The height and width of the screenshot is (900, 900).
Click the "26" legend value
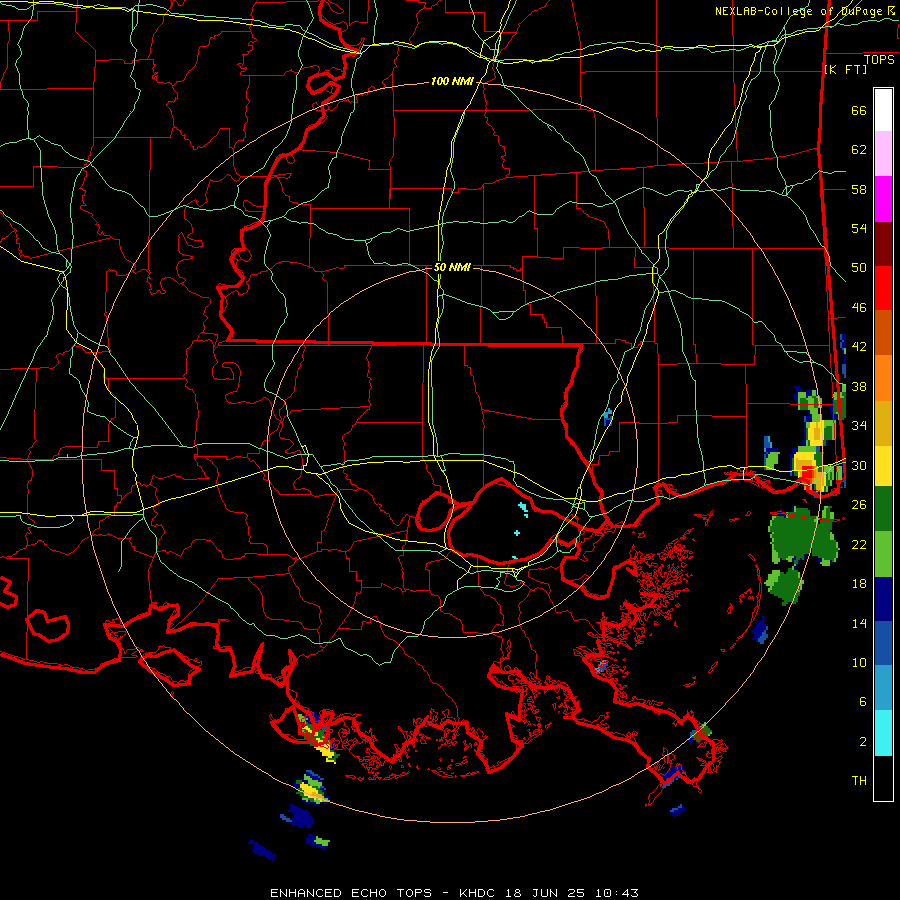[859, 505]
